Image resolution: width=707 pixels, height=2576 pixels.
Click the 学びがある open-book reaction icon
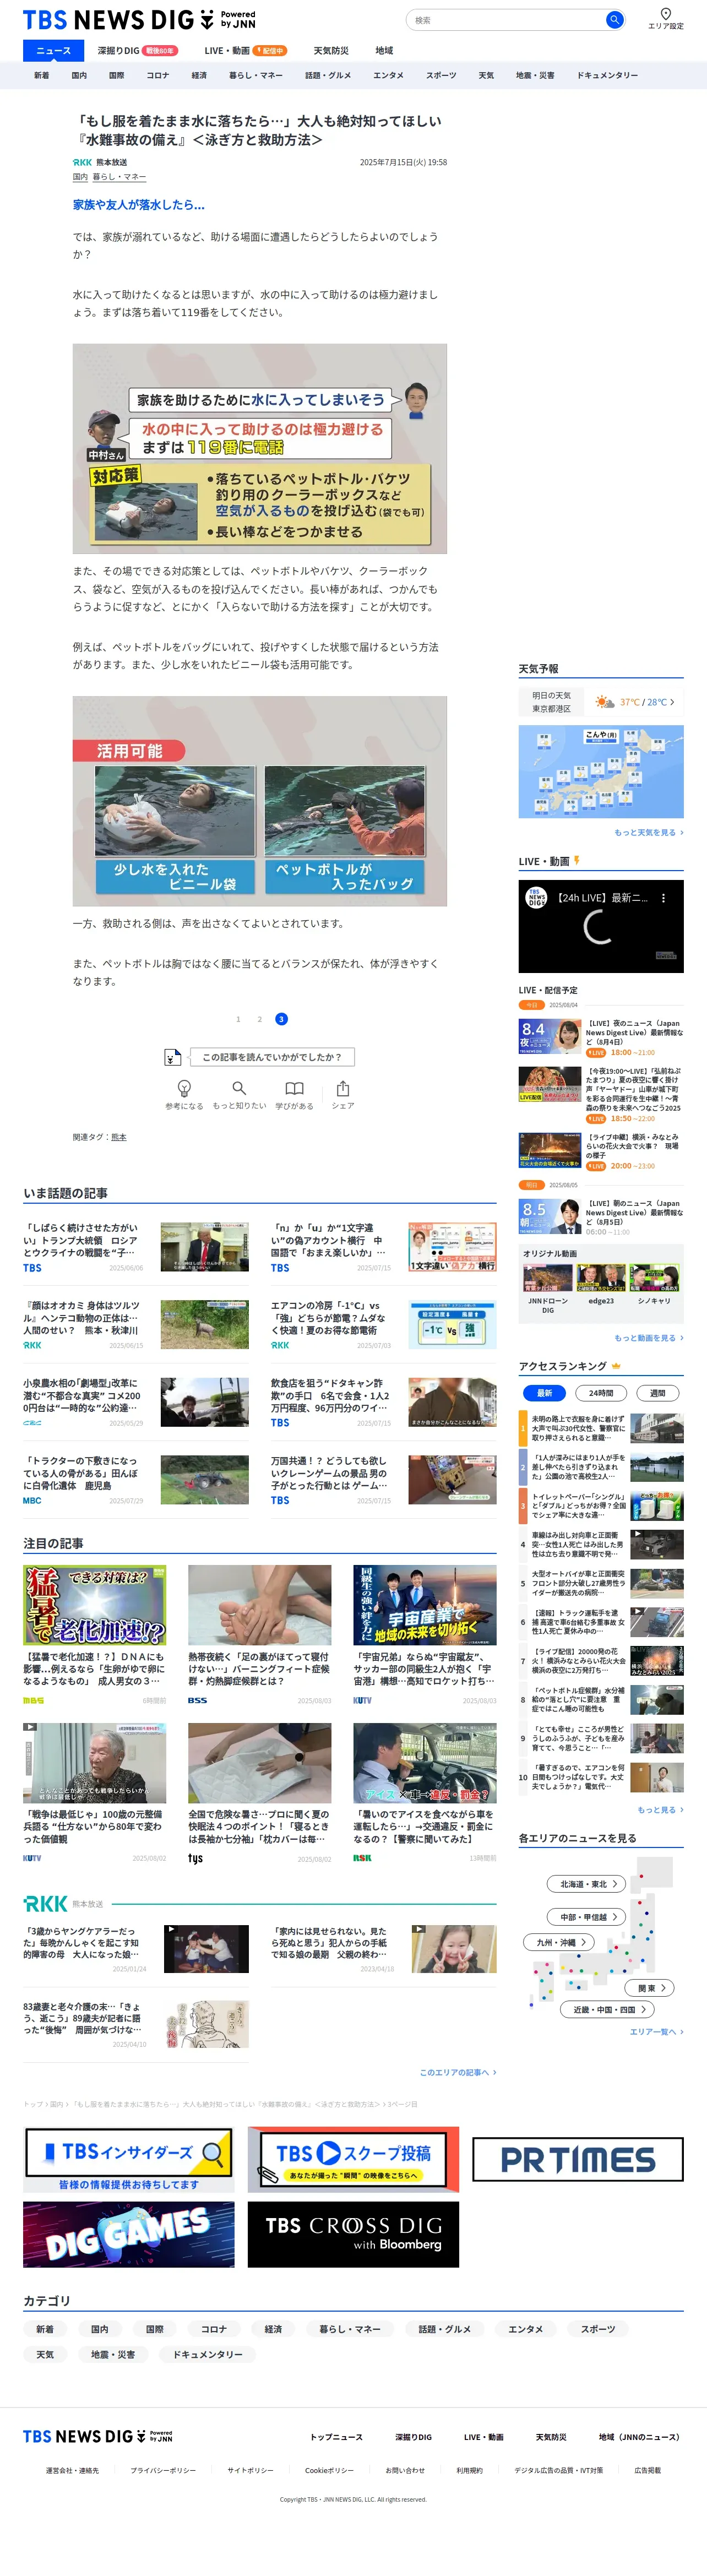tap(294, 1088)
